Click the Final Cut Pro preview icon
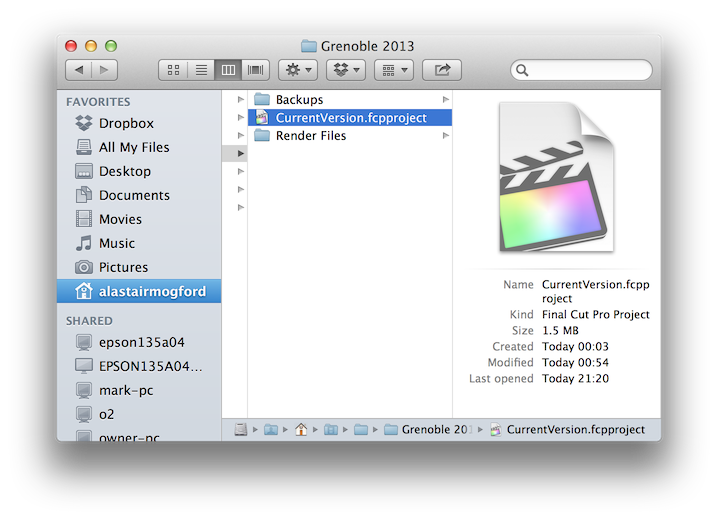718x520 pixels. click(557, 177)
